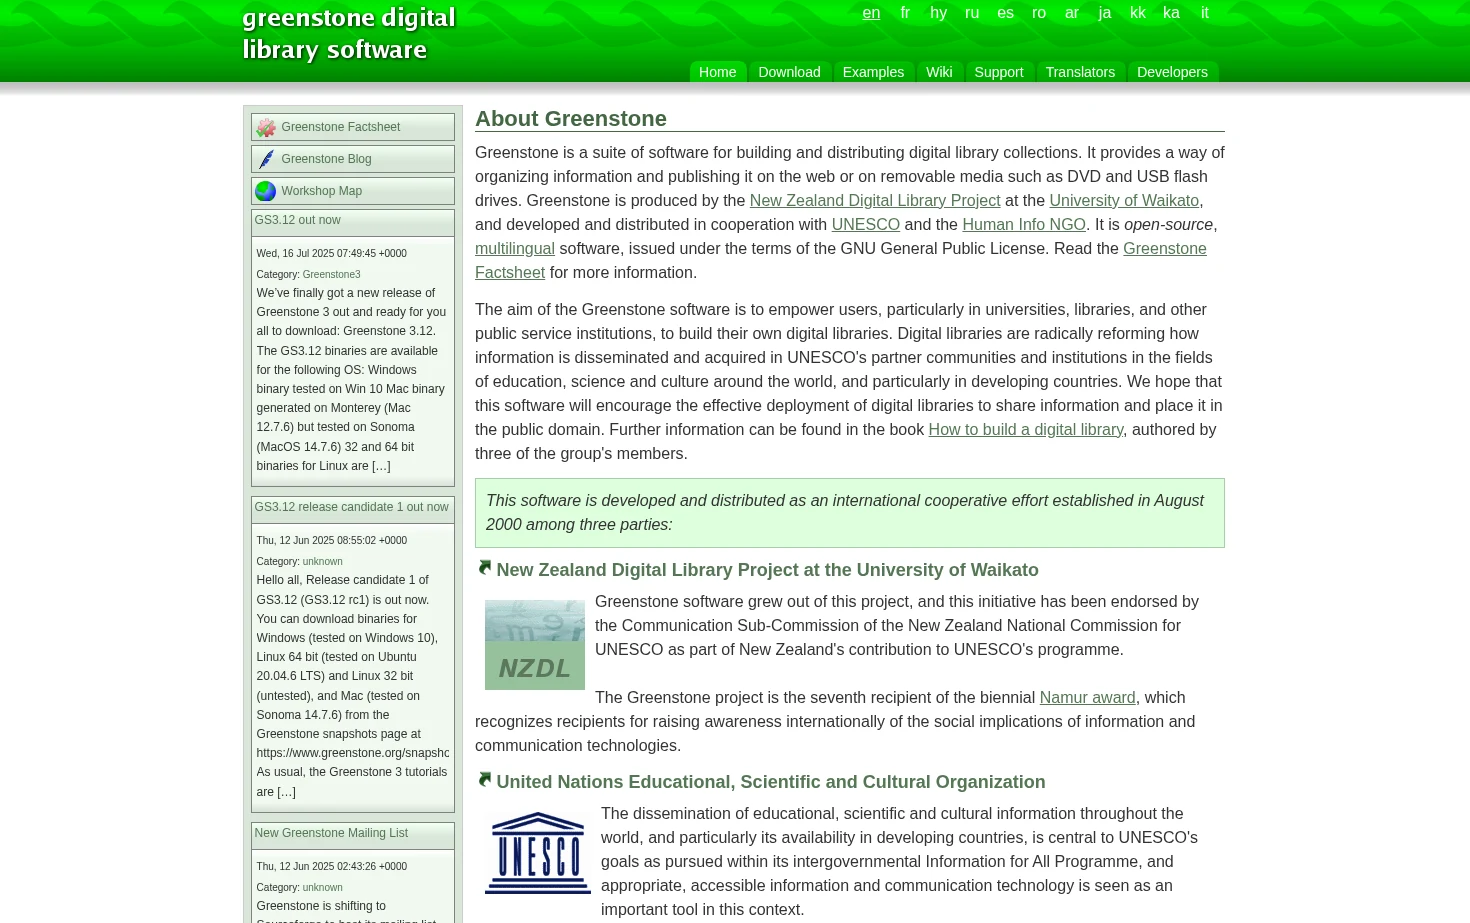Visit the University of Waikato link

pos(1124,200)
